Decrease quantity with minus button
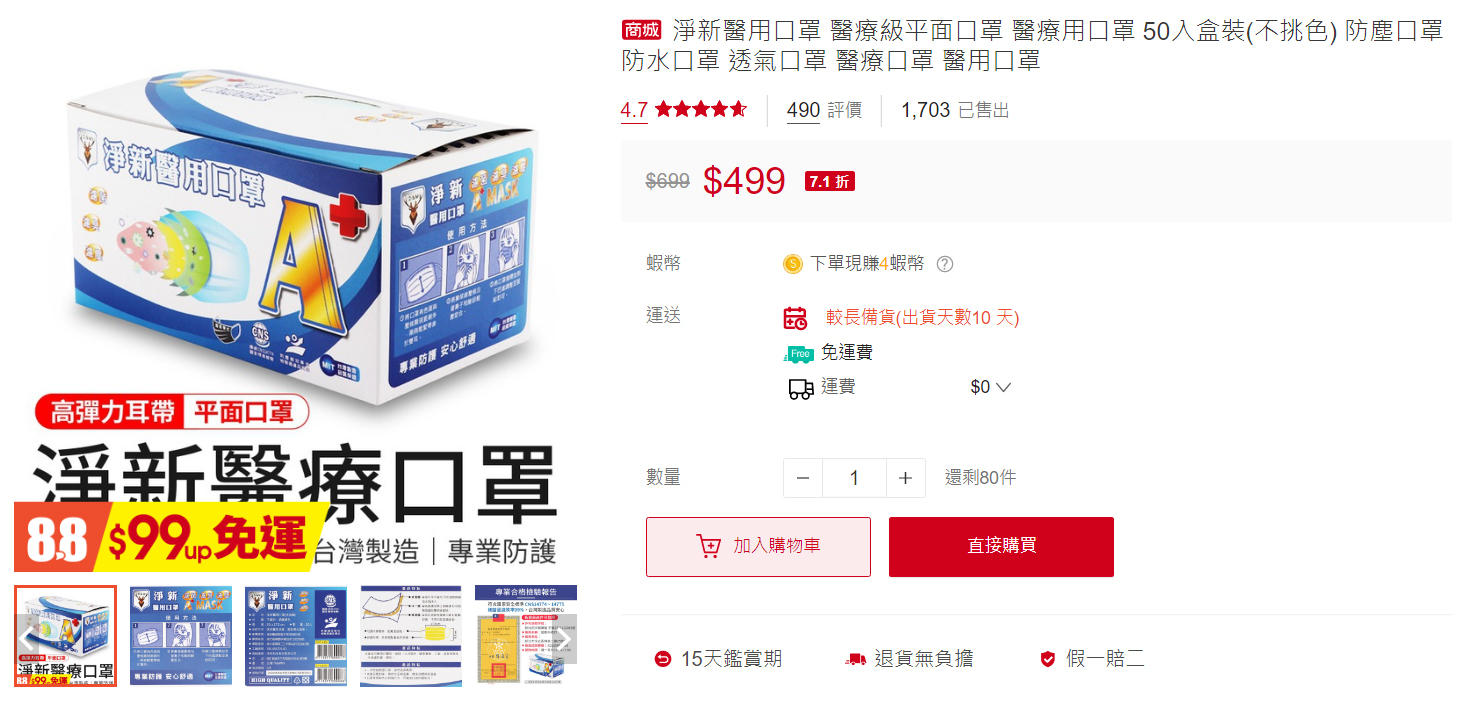The height and width of the screenshot is (703, 1482). click(x=803, y=478)
